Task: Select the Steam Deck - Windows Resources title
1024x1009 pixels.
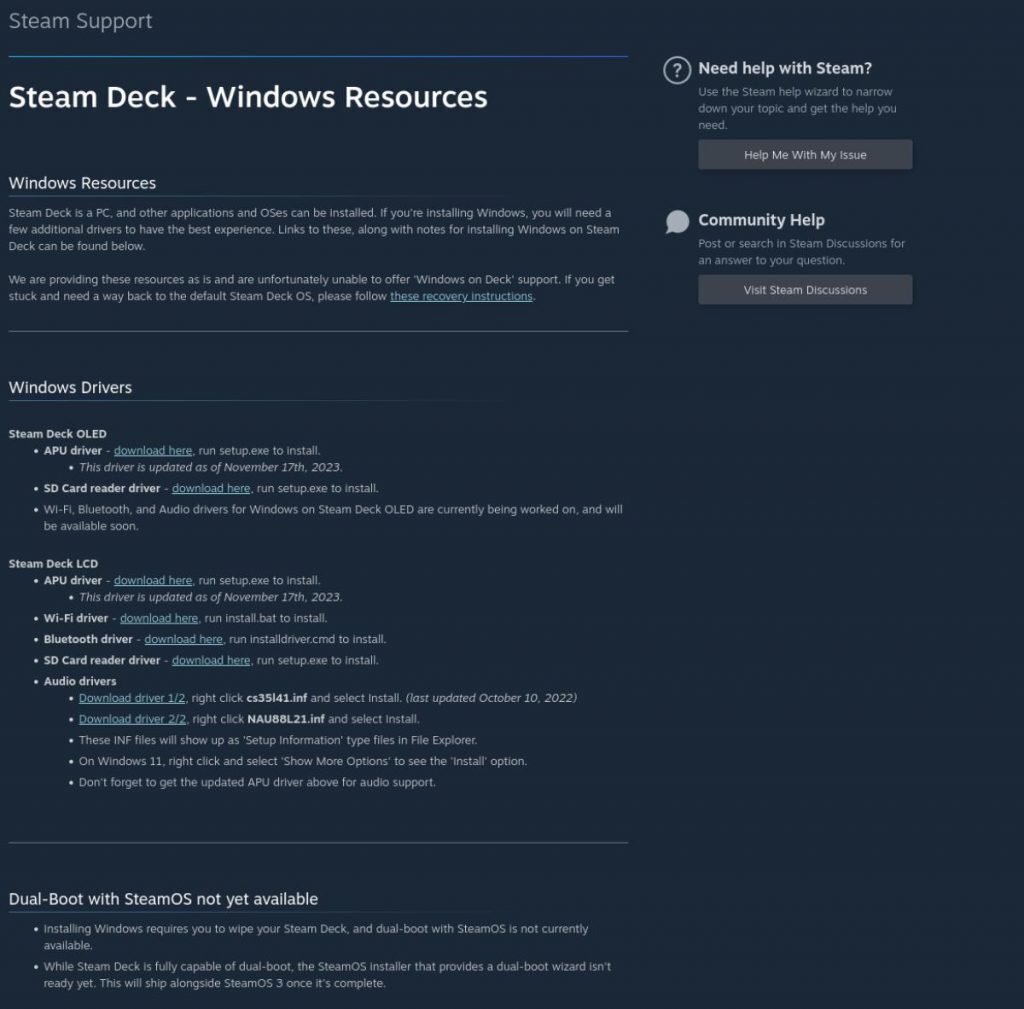Action: pyautogui.click(x=248, y=97)
